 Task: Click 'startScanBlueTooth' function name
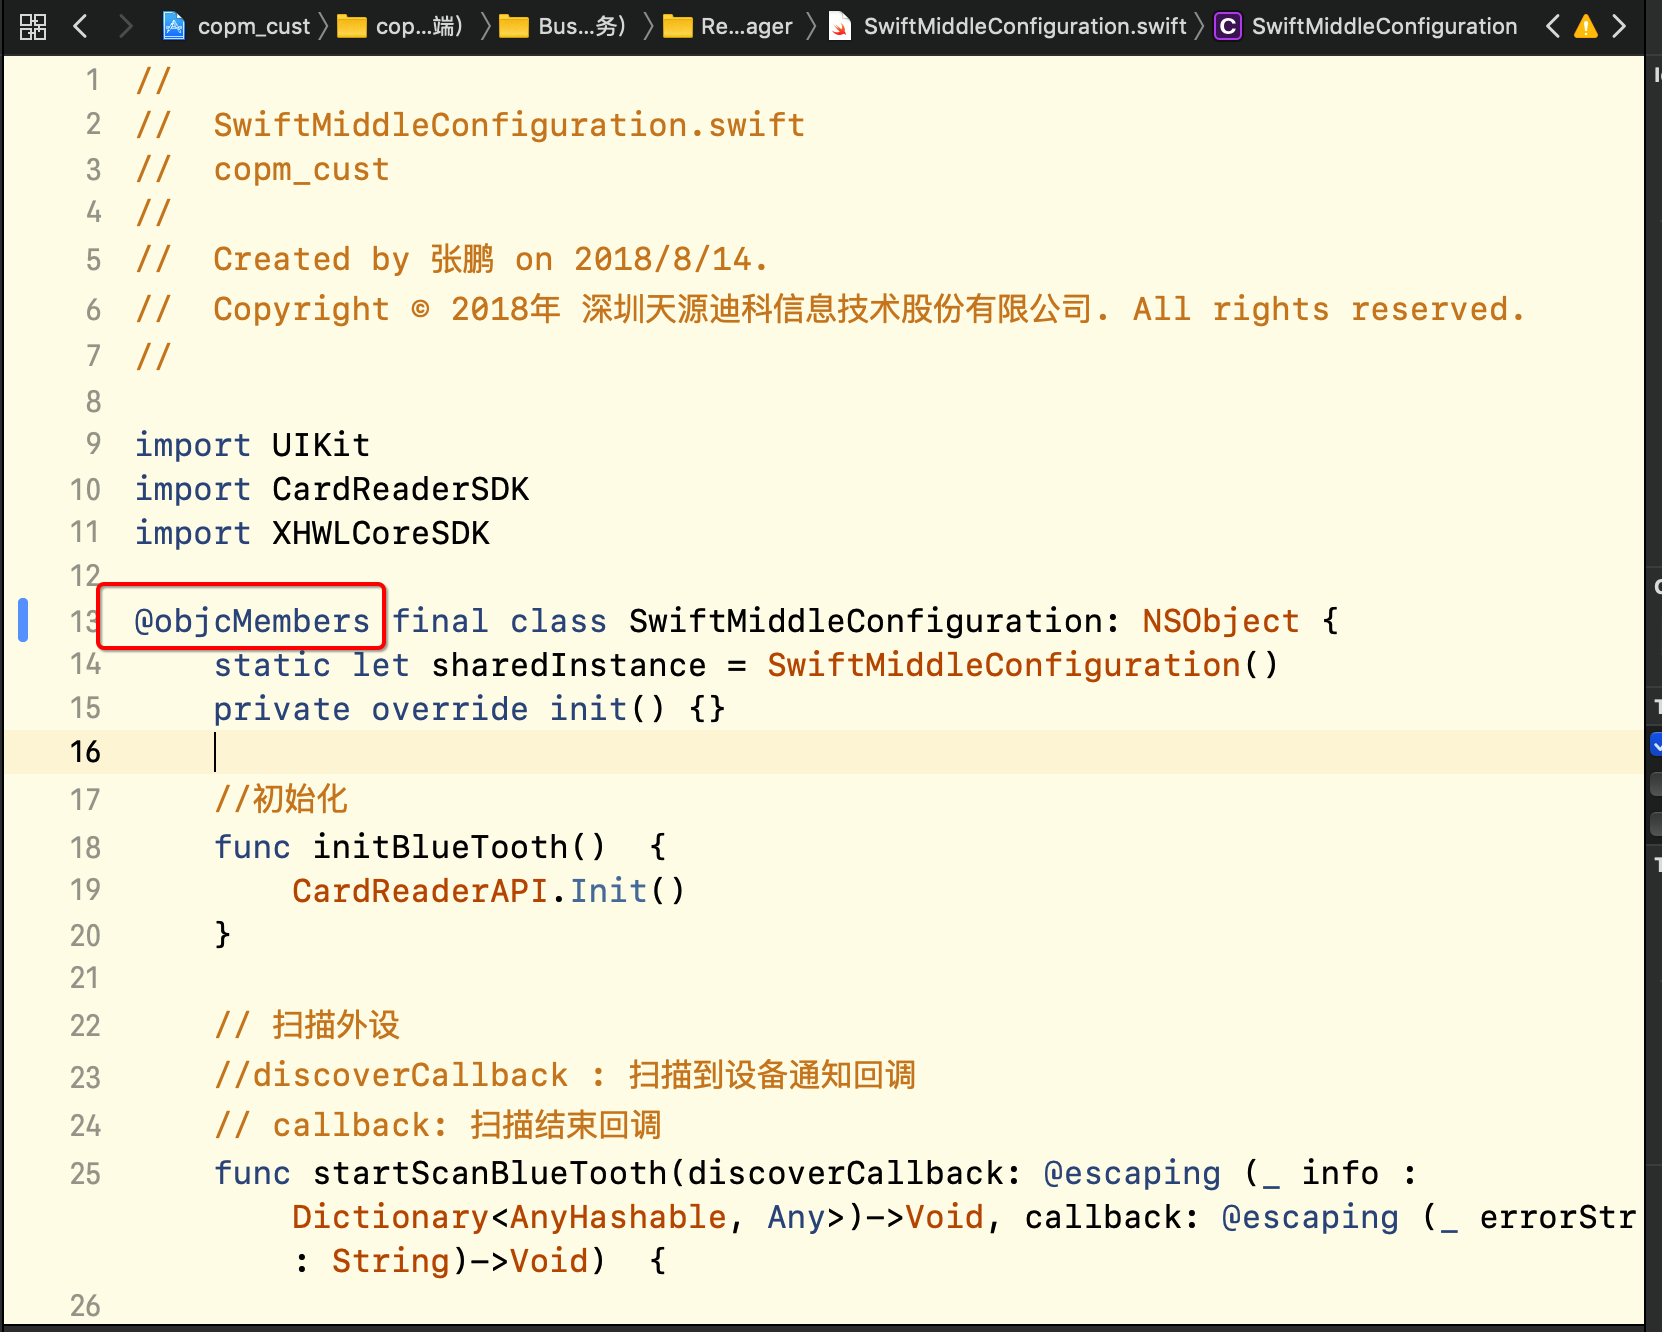coord(489,1173)
